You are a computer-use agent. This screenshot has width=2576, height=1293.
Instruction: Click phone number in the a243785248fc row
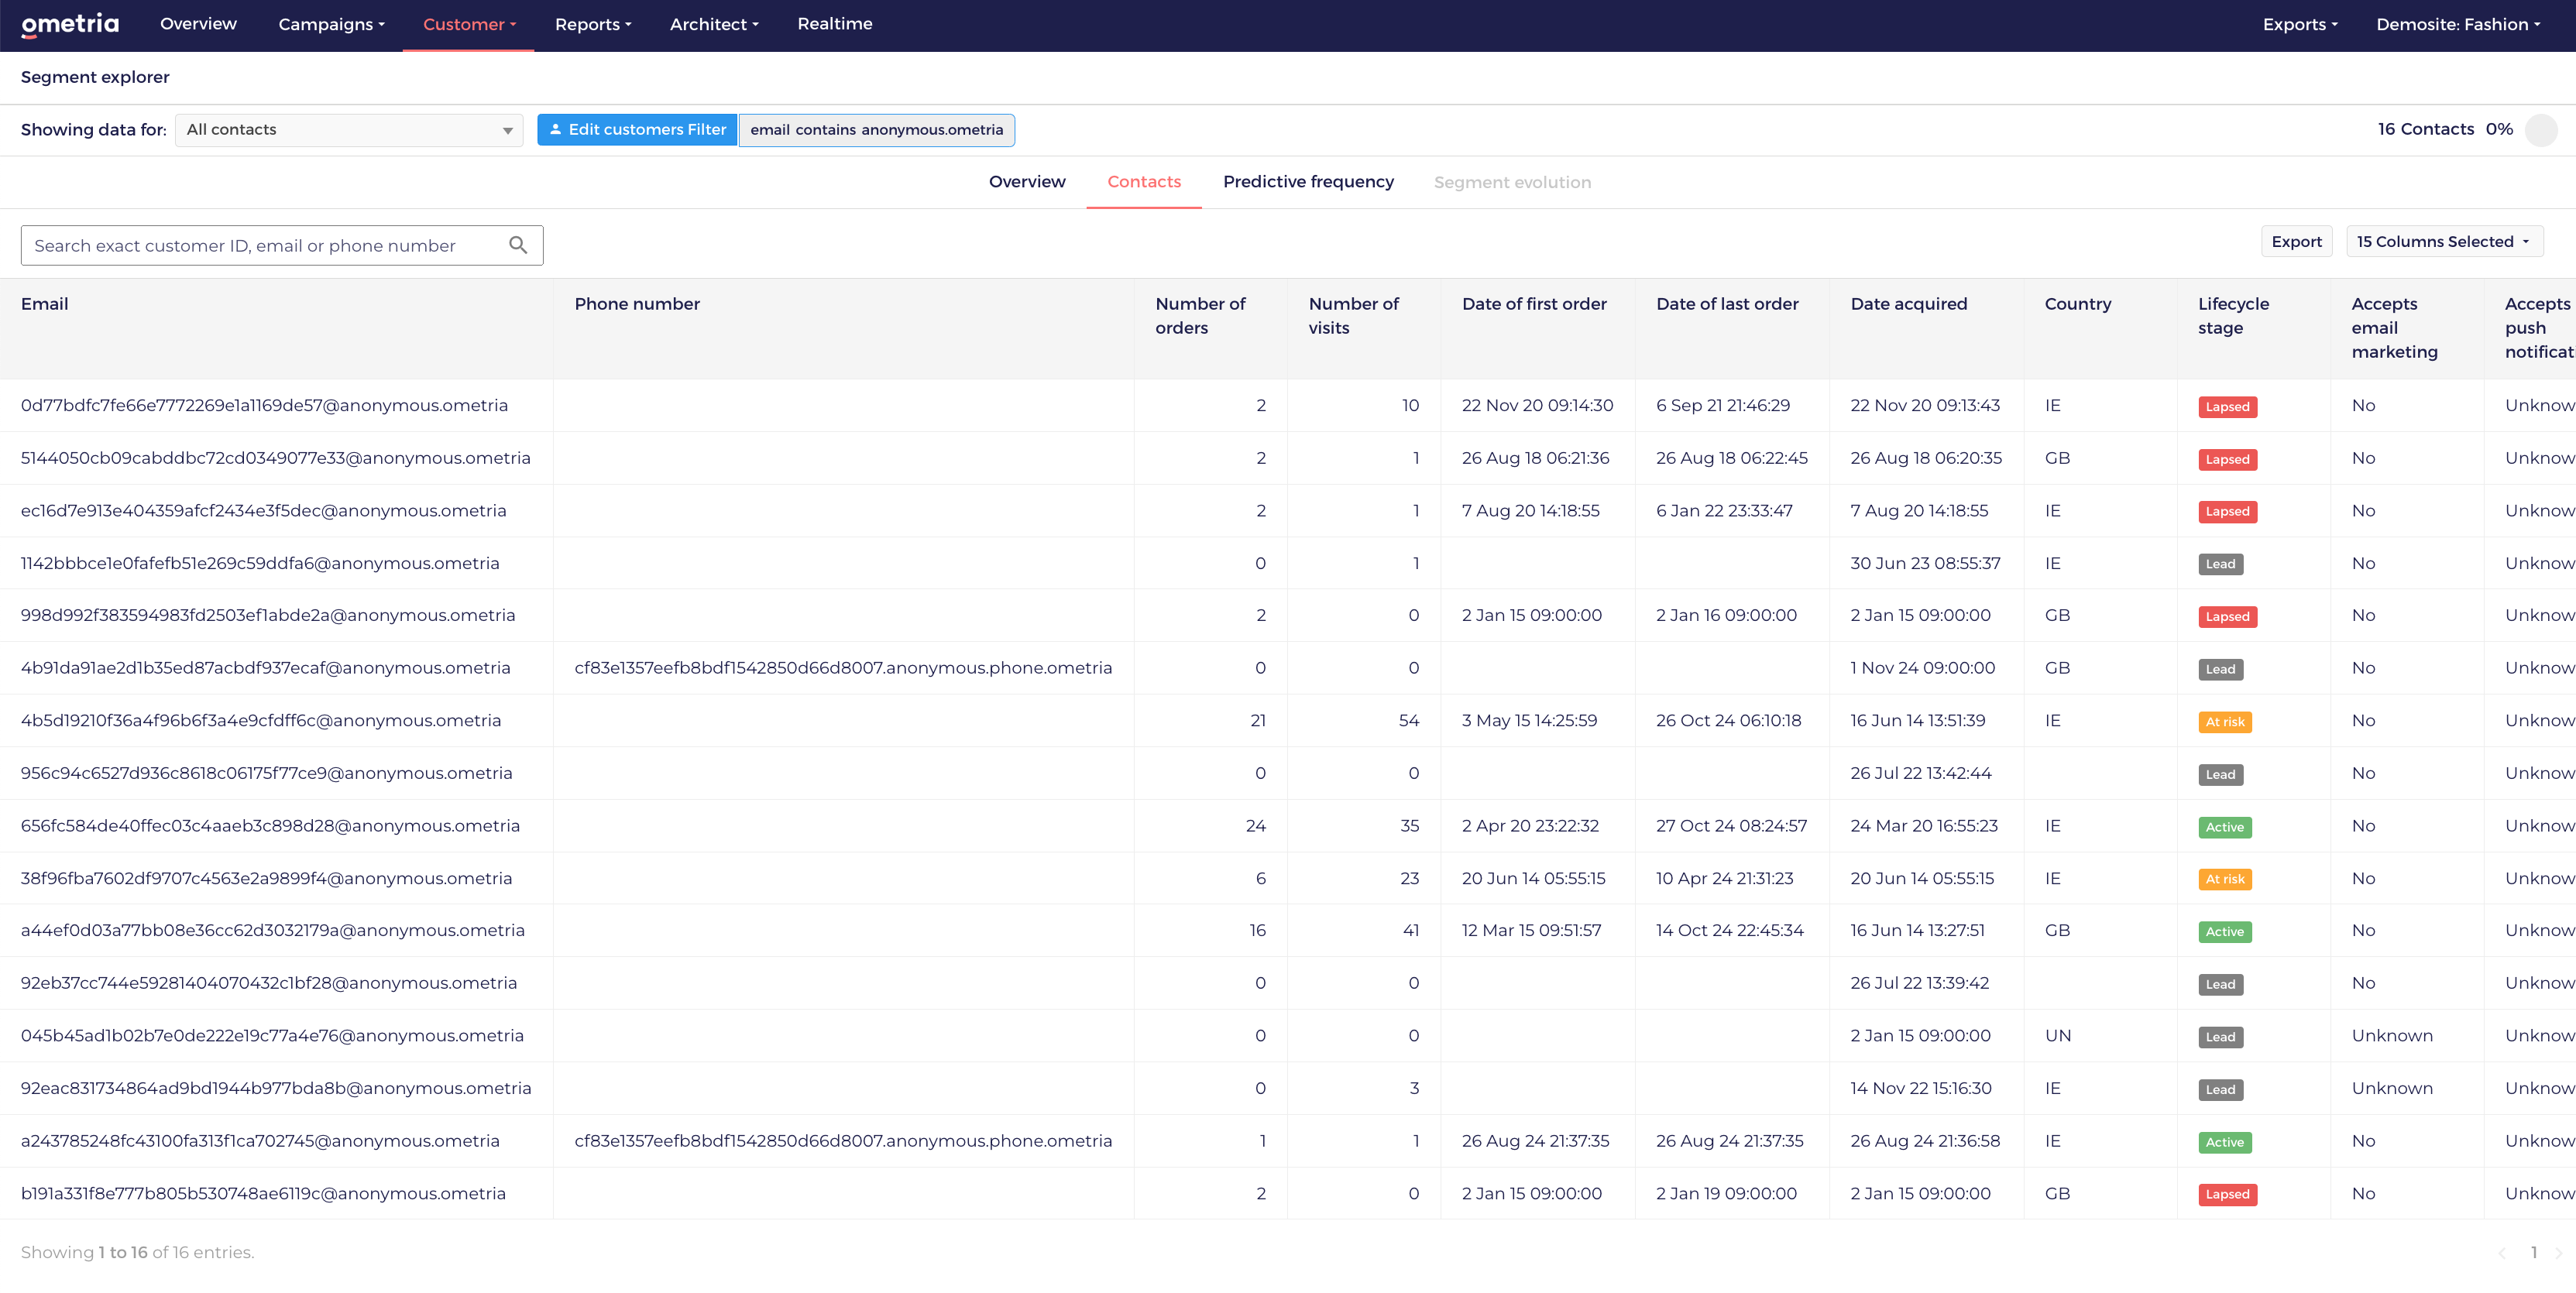pyautogui.click(x=843, y=1141)
